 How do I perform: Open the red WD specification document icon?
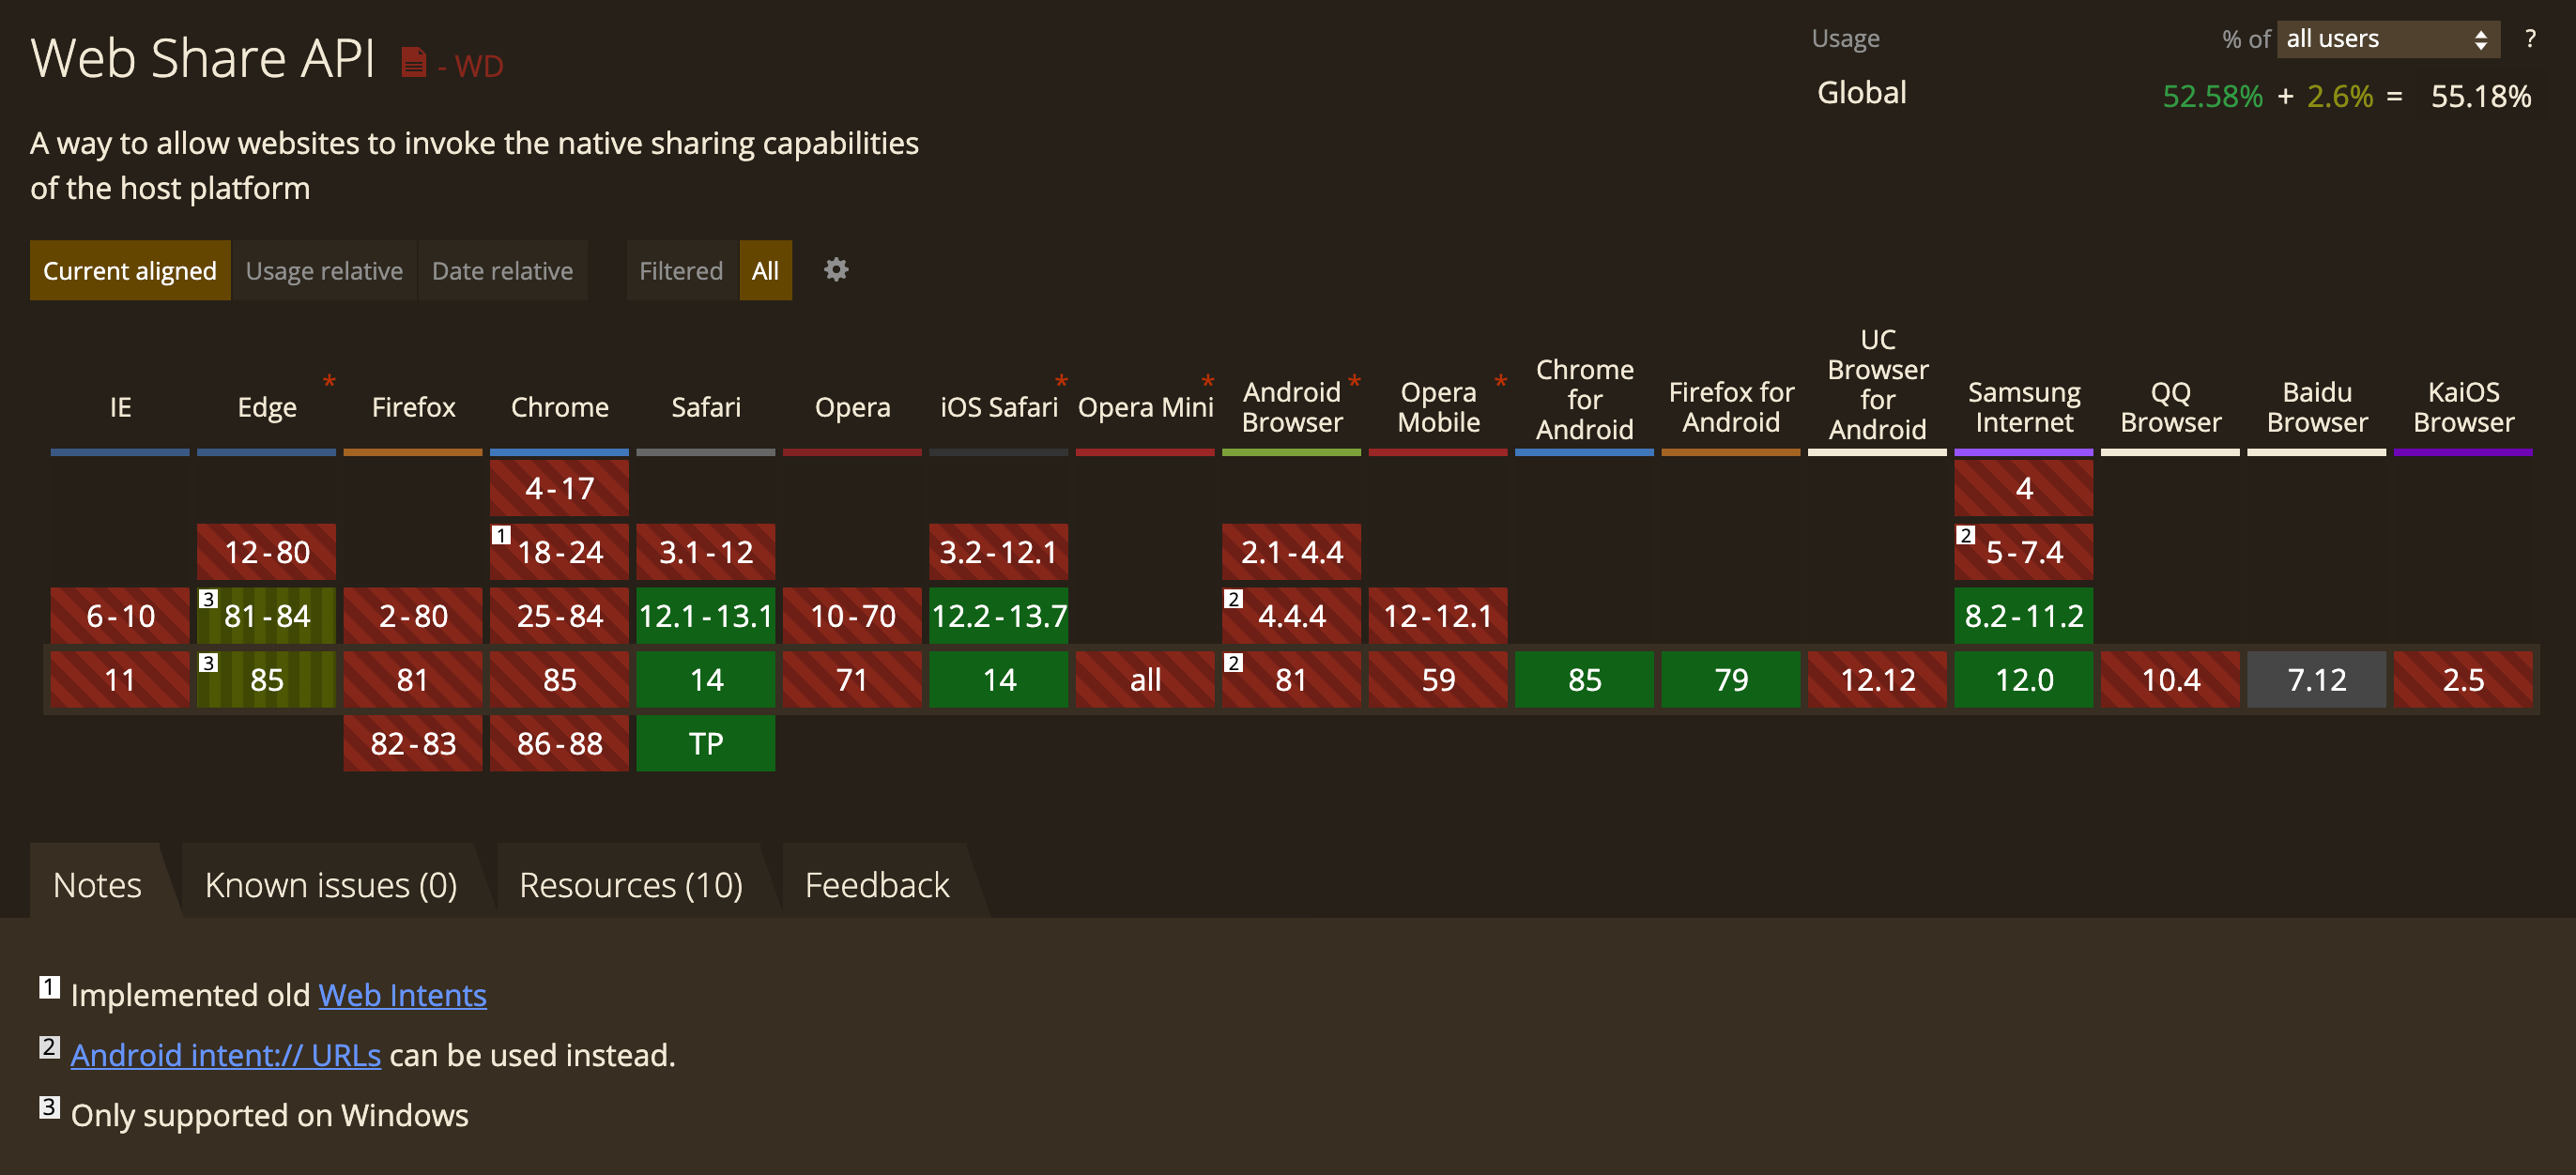click(413, 63)
